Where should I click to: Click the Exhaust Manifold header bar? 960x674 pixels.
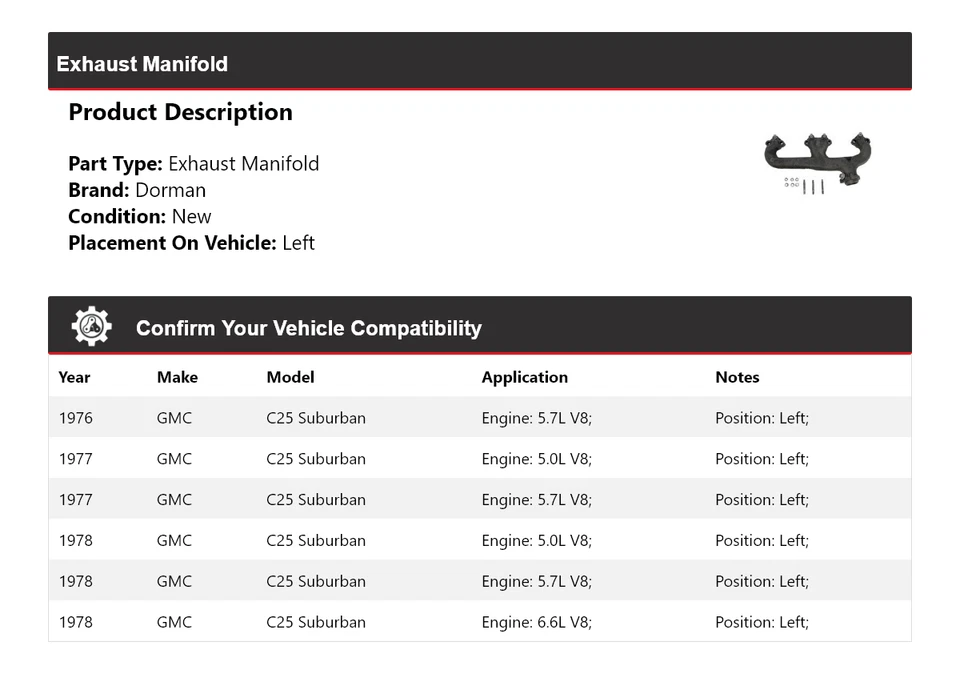point(480,62)
